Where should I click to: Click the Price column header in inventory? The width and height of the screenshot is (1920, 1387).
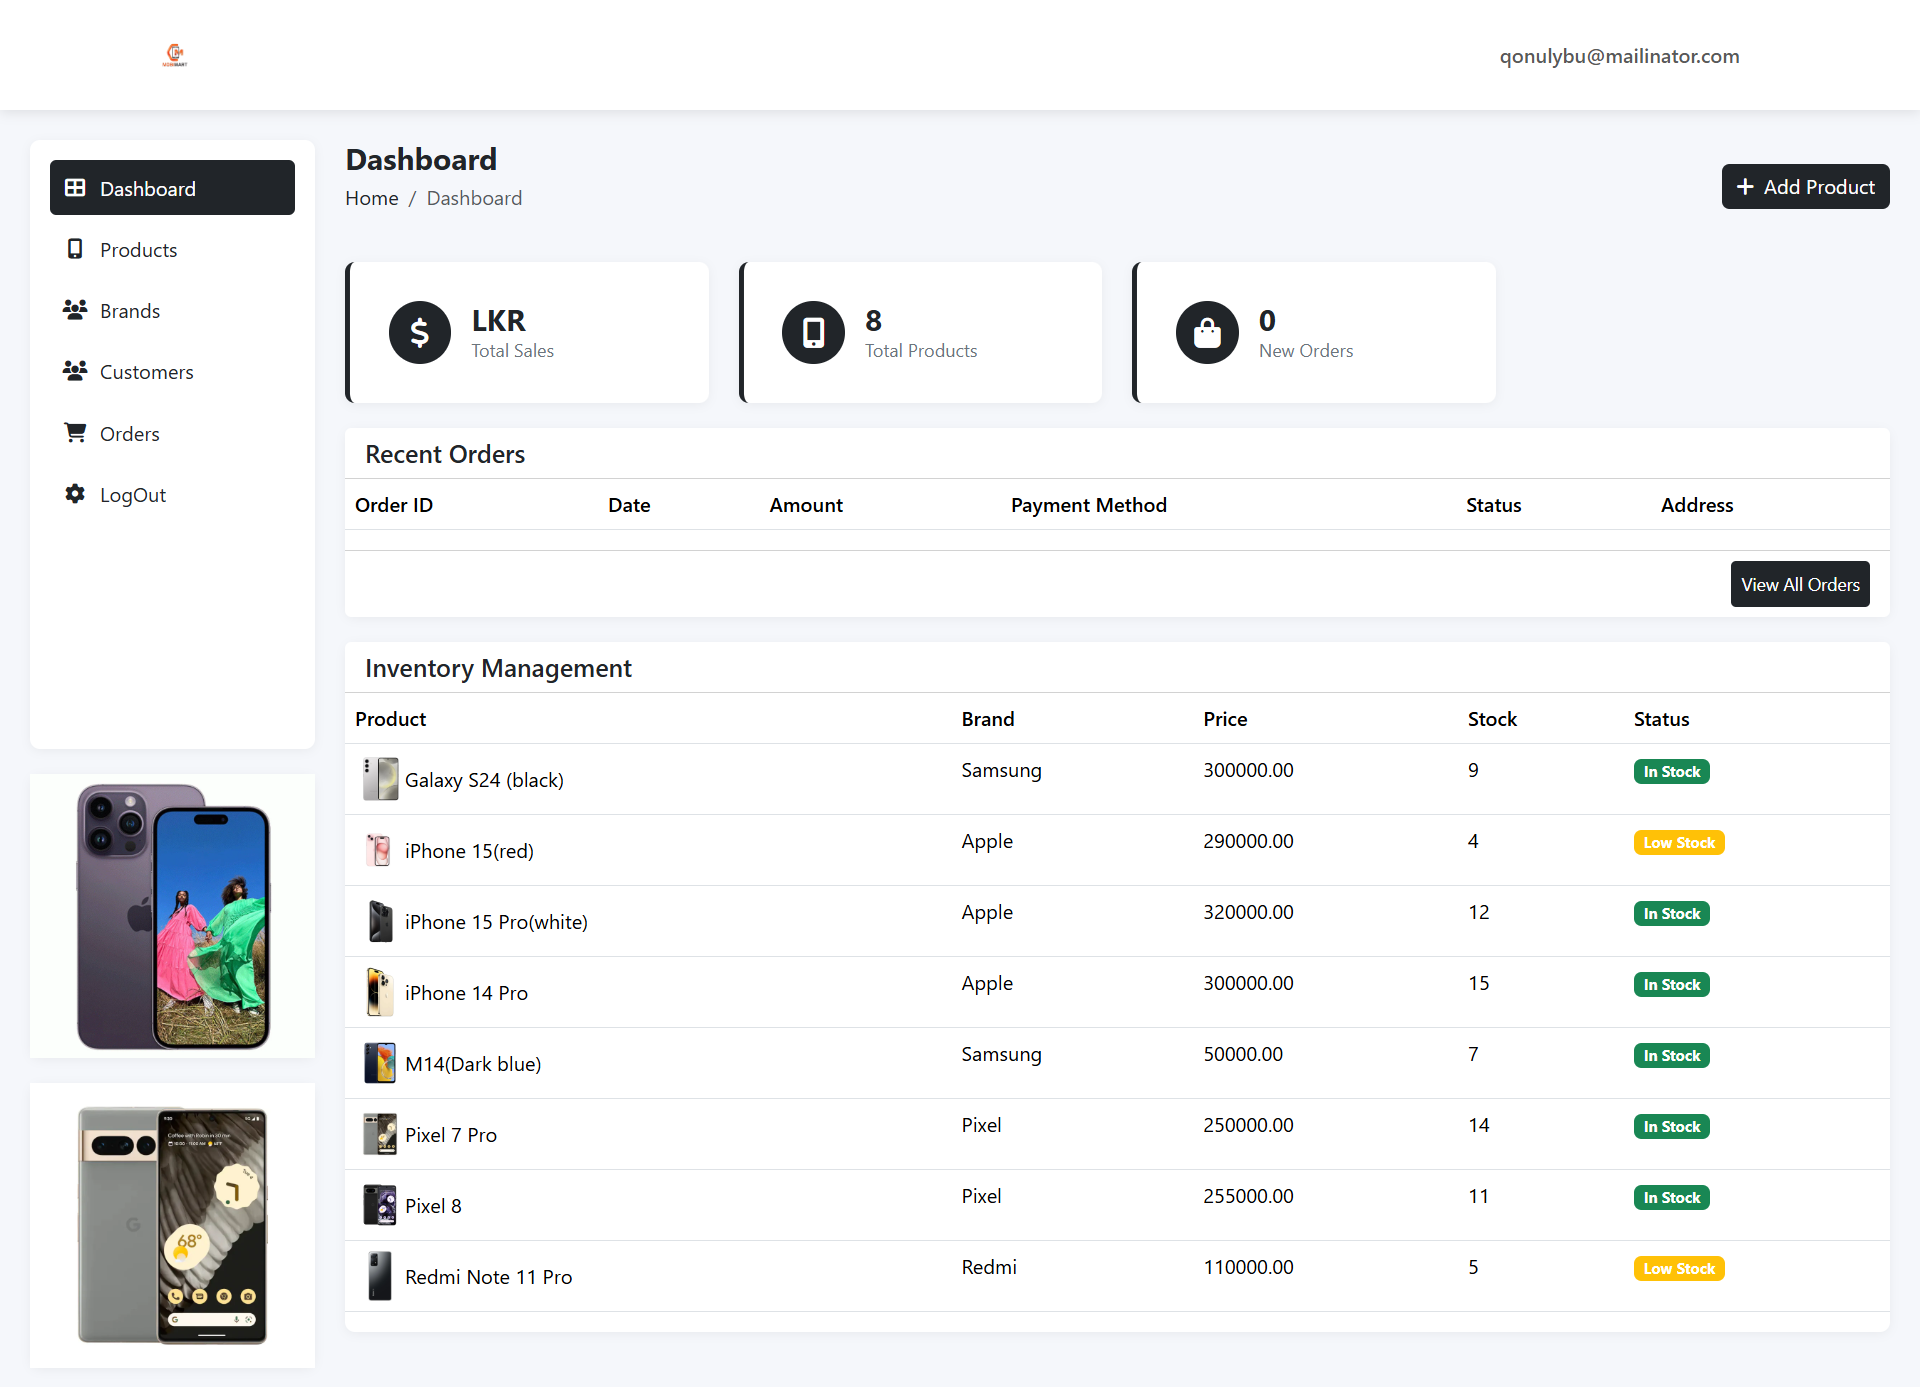(x=1225, y=719)
